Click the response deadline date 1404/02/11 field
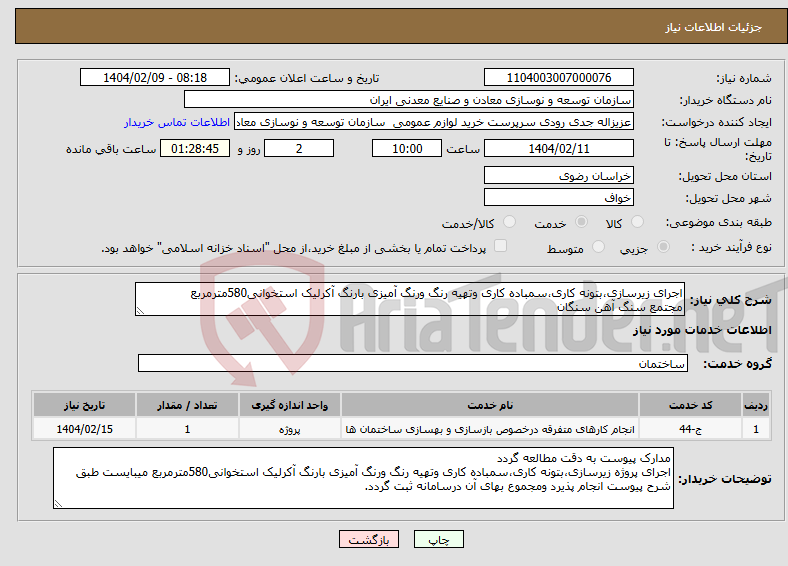Image resolution: width=788 pixels, height=566 pixels. pyautogui.click(x=559, y=148)
